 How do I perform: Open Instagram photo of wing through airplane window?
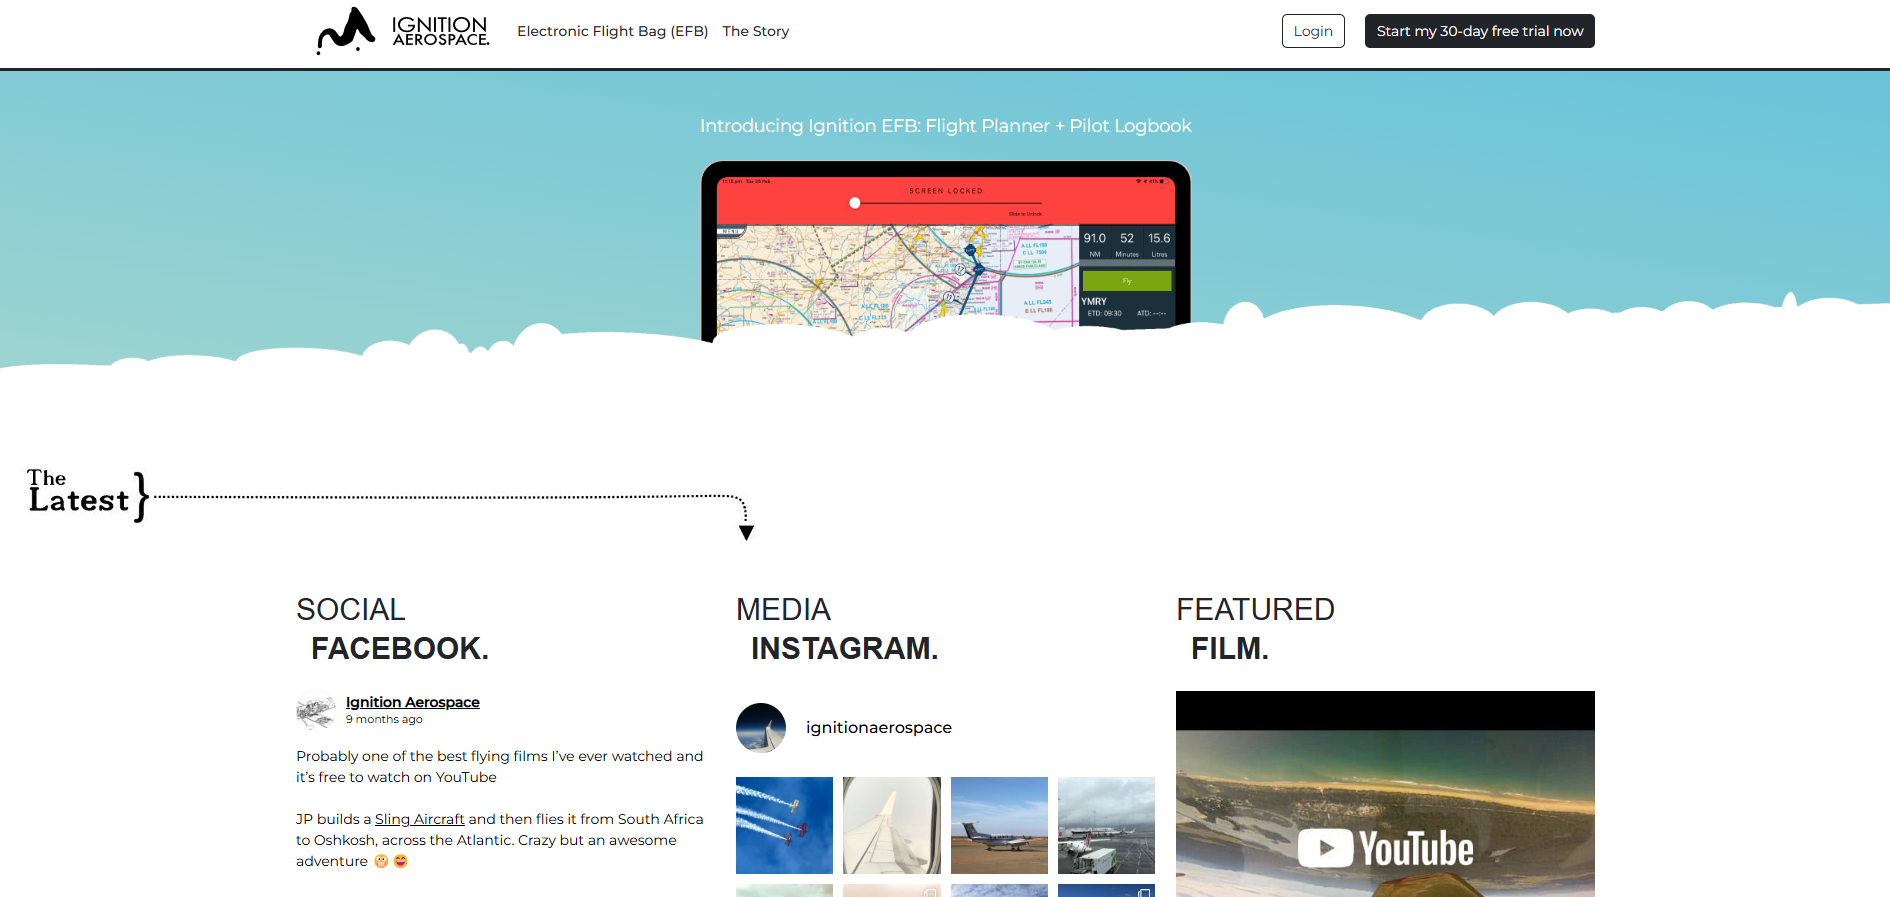(892, 826)
